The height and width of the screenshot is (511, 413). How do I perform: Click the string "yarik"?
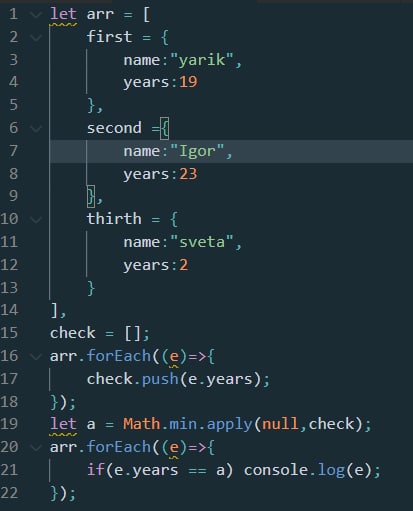tap(201, 60)
